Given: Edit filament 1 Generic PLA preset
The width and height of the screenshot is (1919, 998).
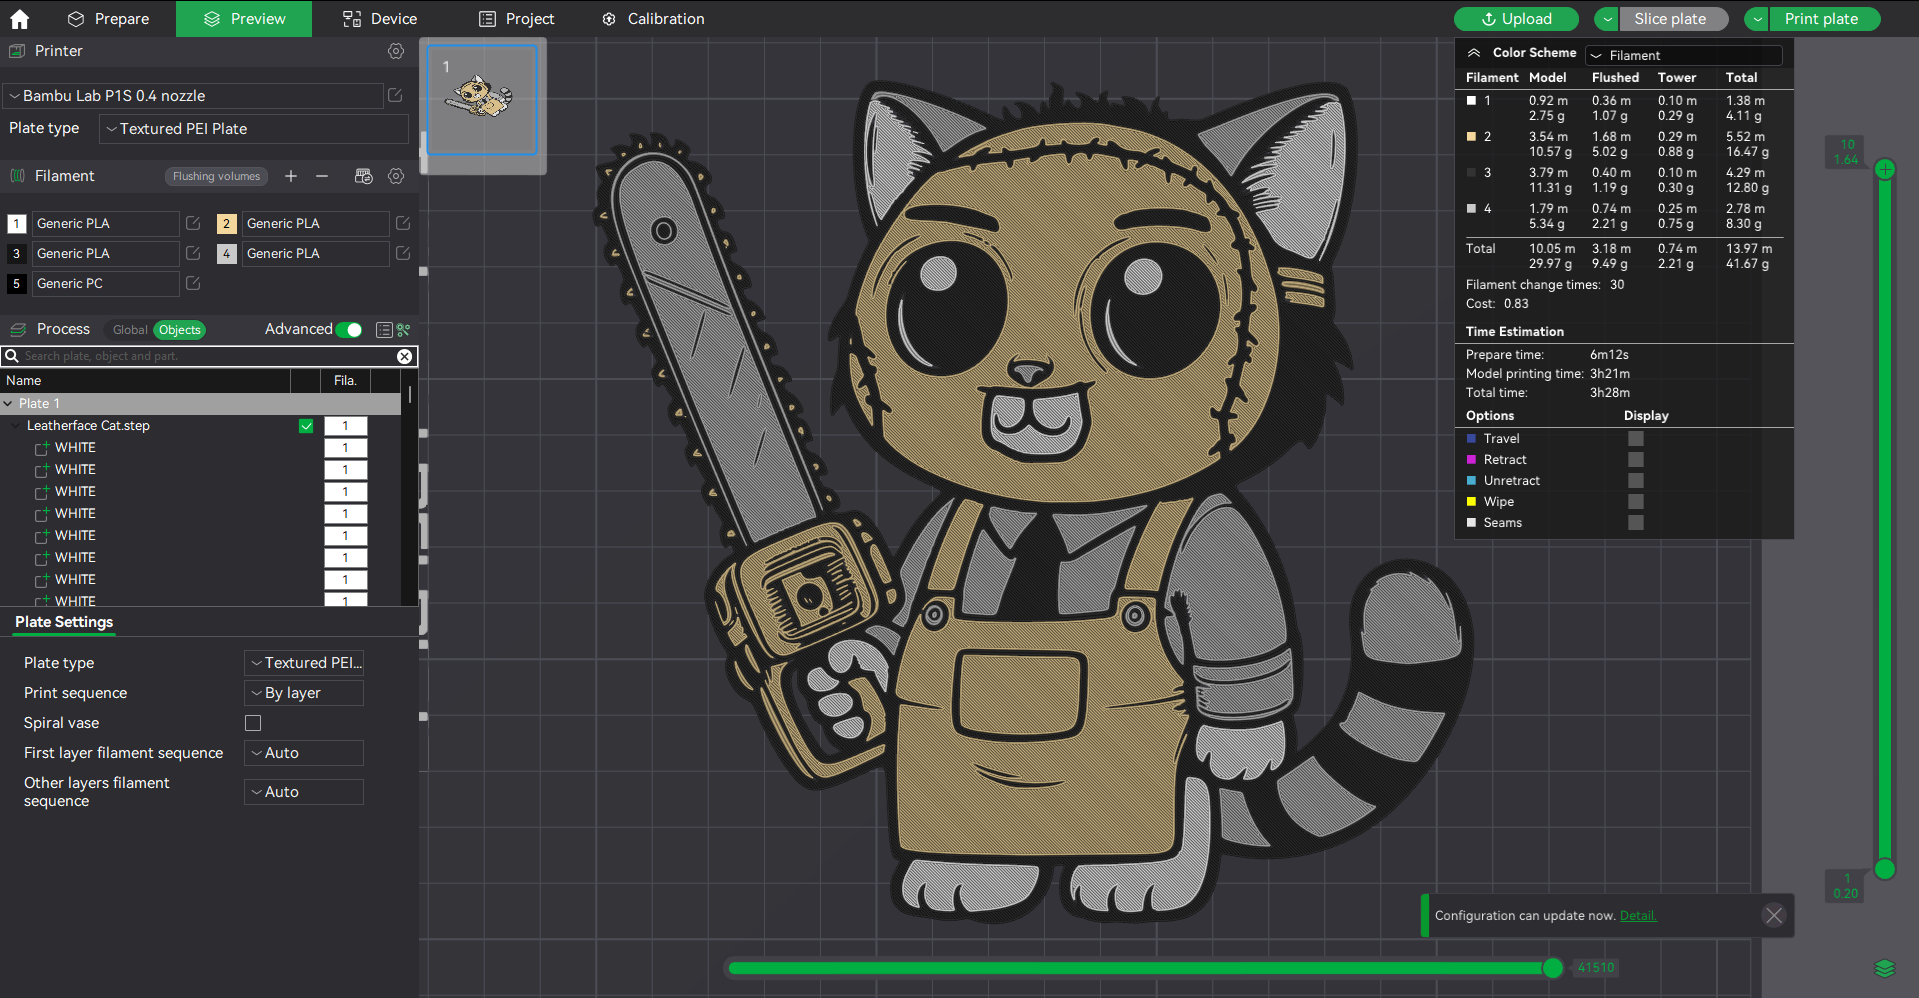Looking at the screenshot, I should click(x=193, y=223).
